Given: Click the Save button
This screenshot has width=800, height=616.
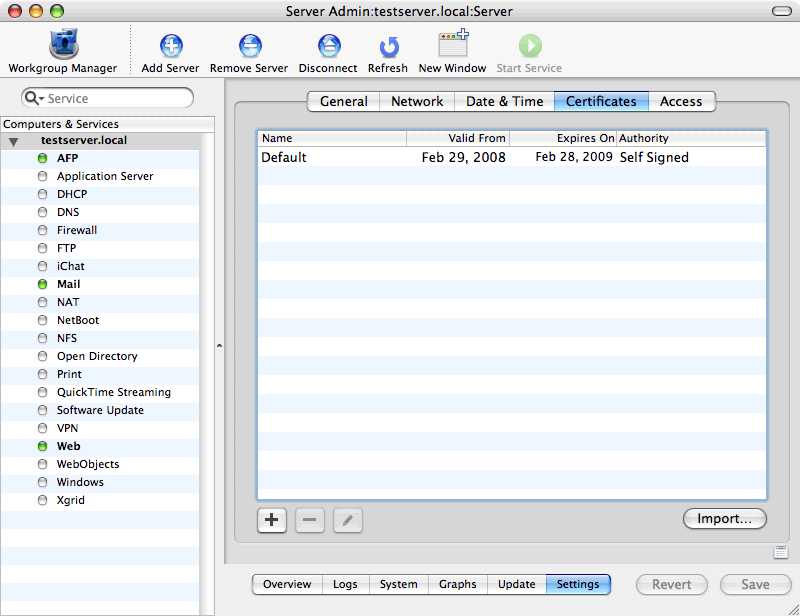Looking at the screenshot, I should [756, 584].
